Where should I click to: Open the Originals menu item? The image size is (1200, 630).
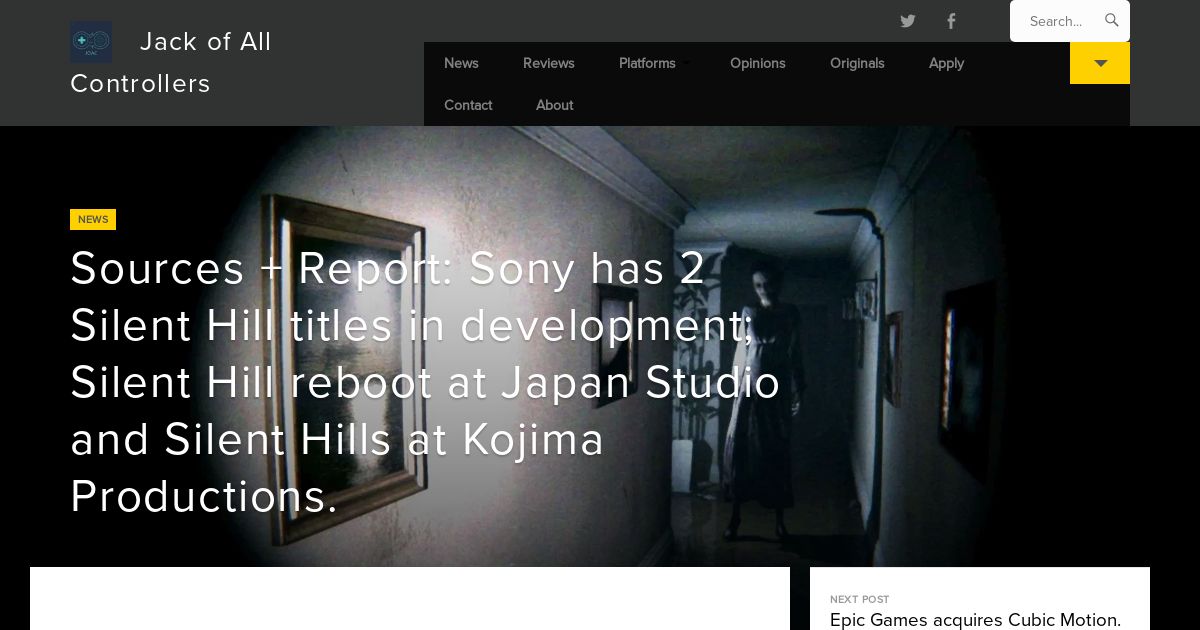pyautogui.click(x=857, y=63)
